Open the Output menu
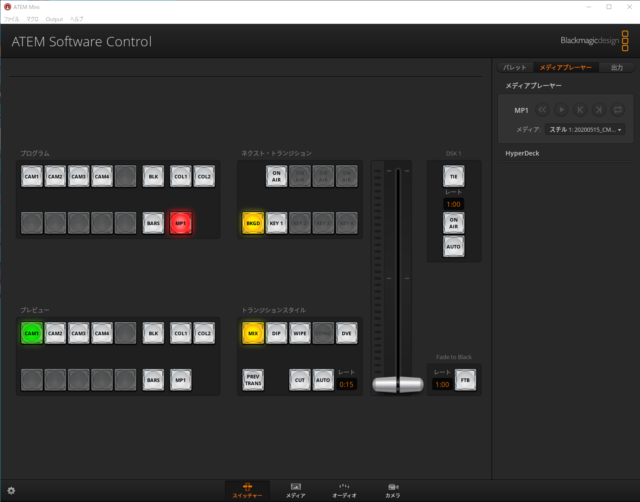The image size is (640, 502). 54,19
